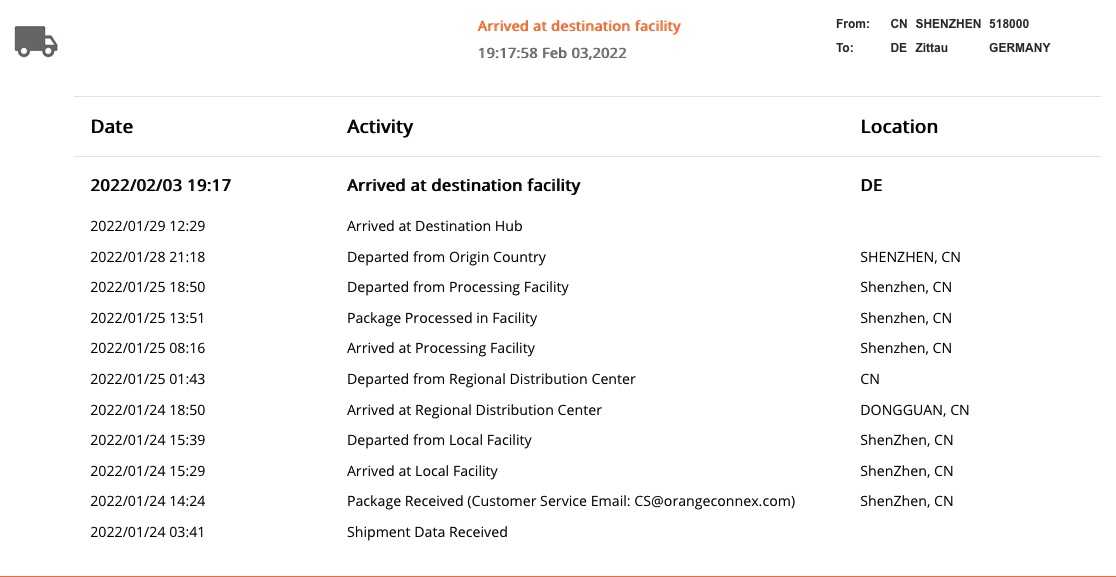Click the 2022/01/24 15:39 date cell

pyautogui.click(x=148, y=440)
